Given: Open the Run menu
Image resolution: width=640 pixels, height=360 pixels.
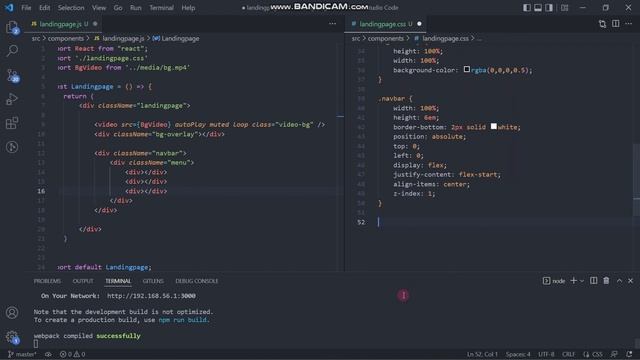Looking at the screenshot, I should tap(136, 8).
